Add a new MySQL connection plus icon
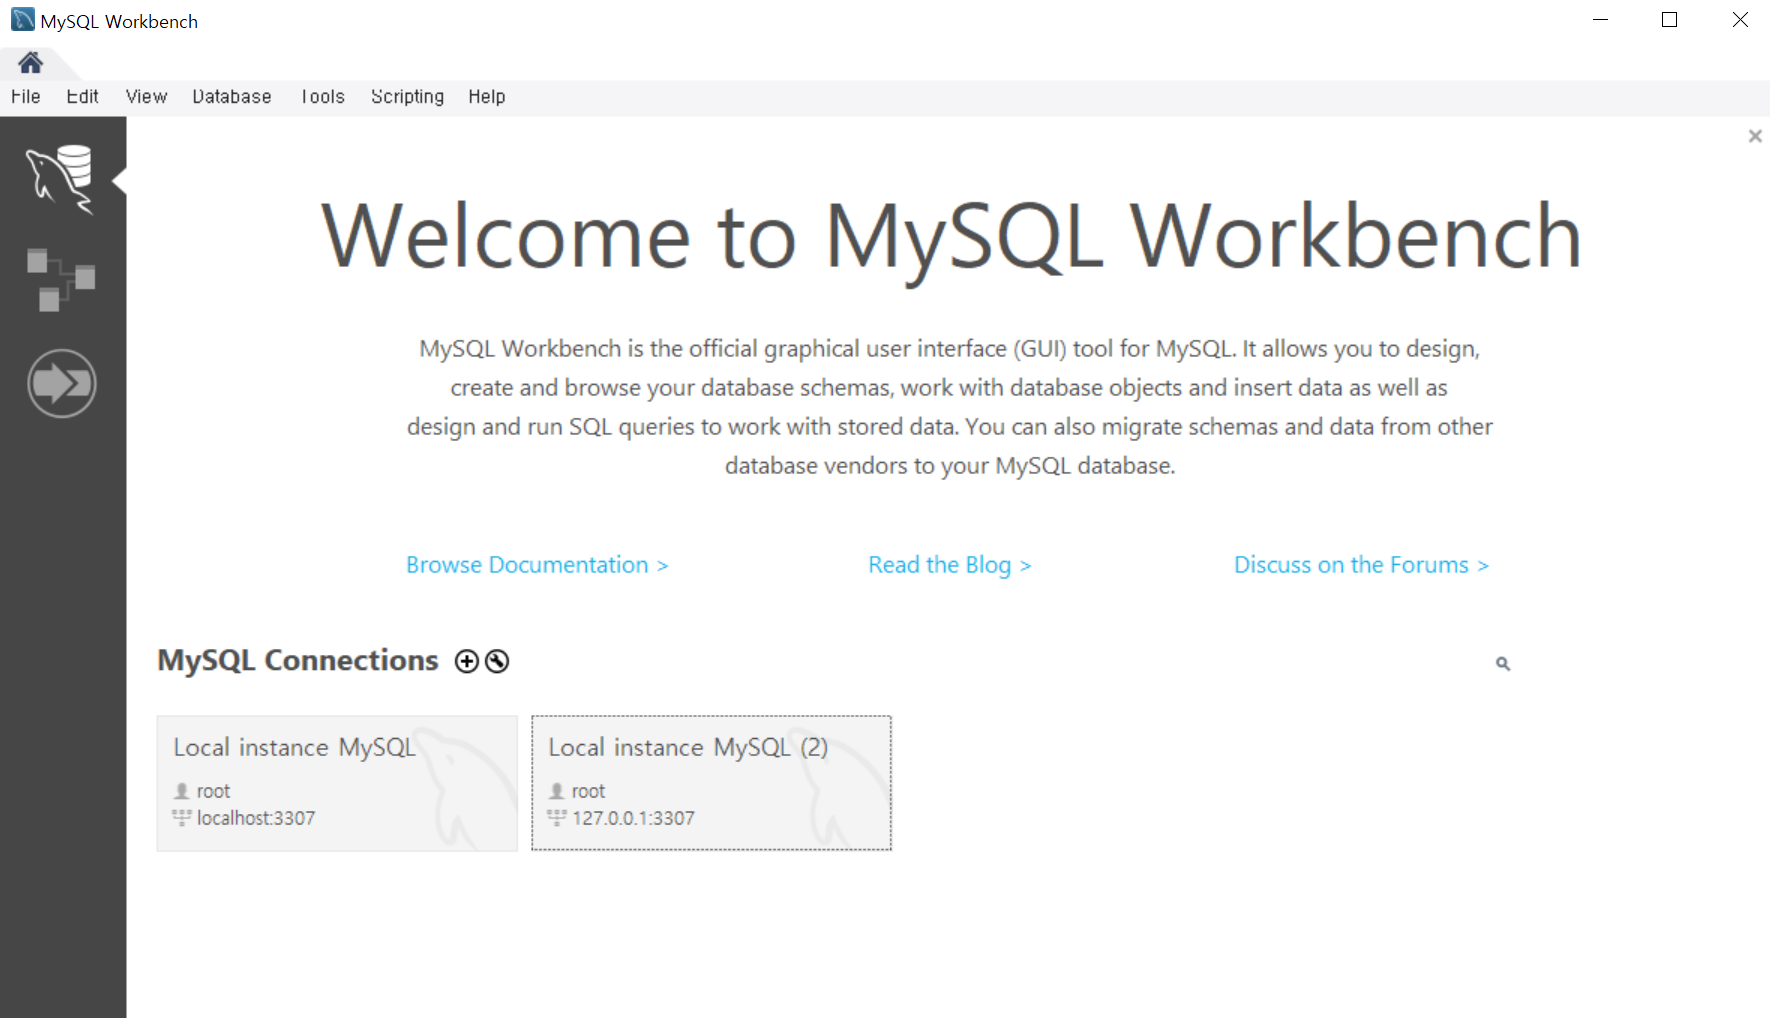The height and width of the screenshot is (1018, 1770). [467, 661]
